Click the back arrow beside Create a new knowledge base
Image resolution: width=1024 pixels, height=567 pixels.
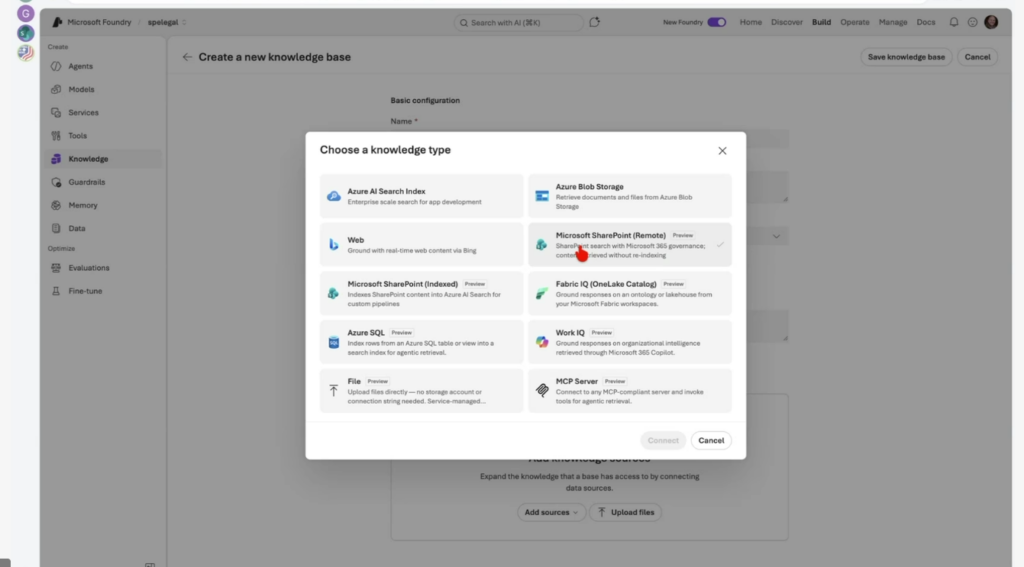pyautogui.click(x=187, y=57)
